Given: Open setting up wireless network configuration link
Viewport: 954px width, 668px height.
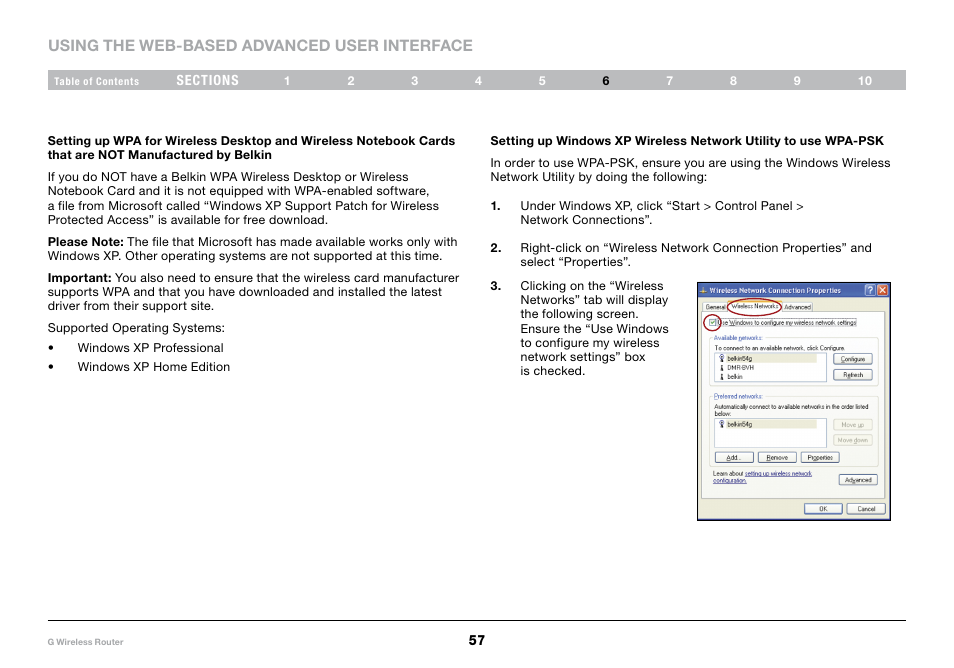Looking at the screenshot, I should point(762,477).
